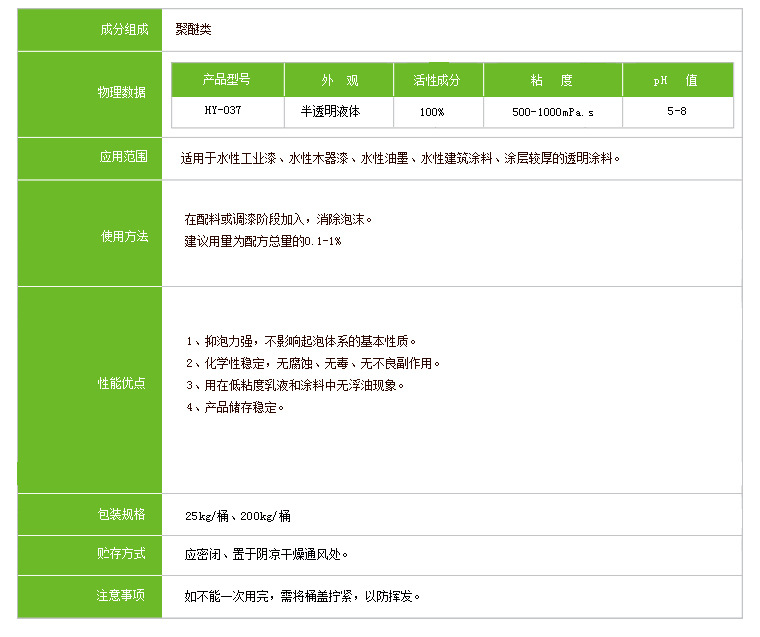Click the 使用方法 section label

[122, 237]
